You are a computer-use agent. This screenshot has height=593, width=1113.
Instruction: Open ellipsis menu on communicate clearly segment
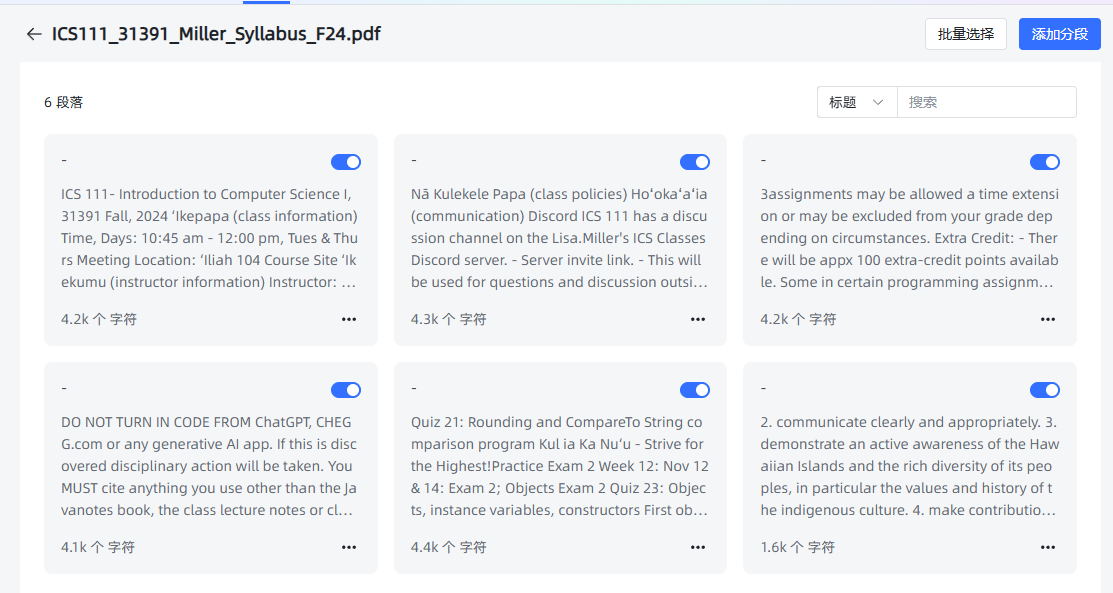click(x=1048, y=547)
